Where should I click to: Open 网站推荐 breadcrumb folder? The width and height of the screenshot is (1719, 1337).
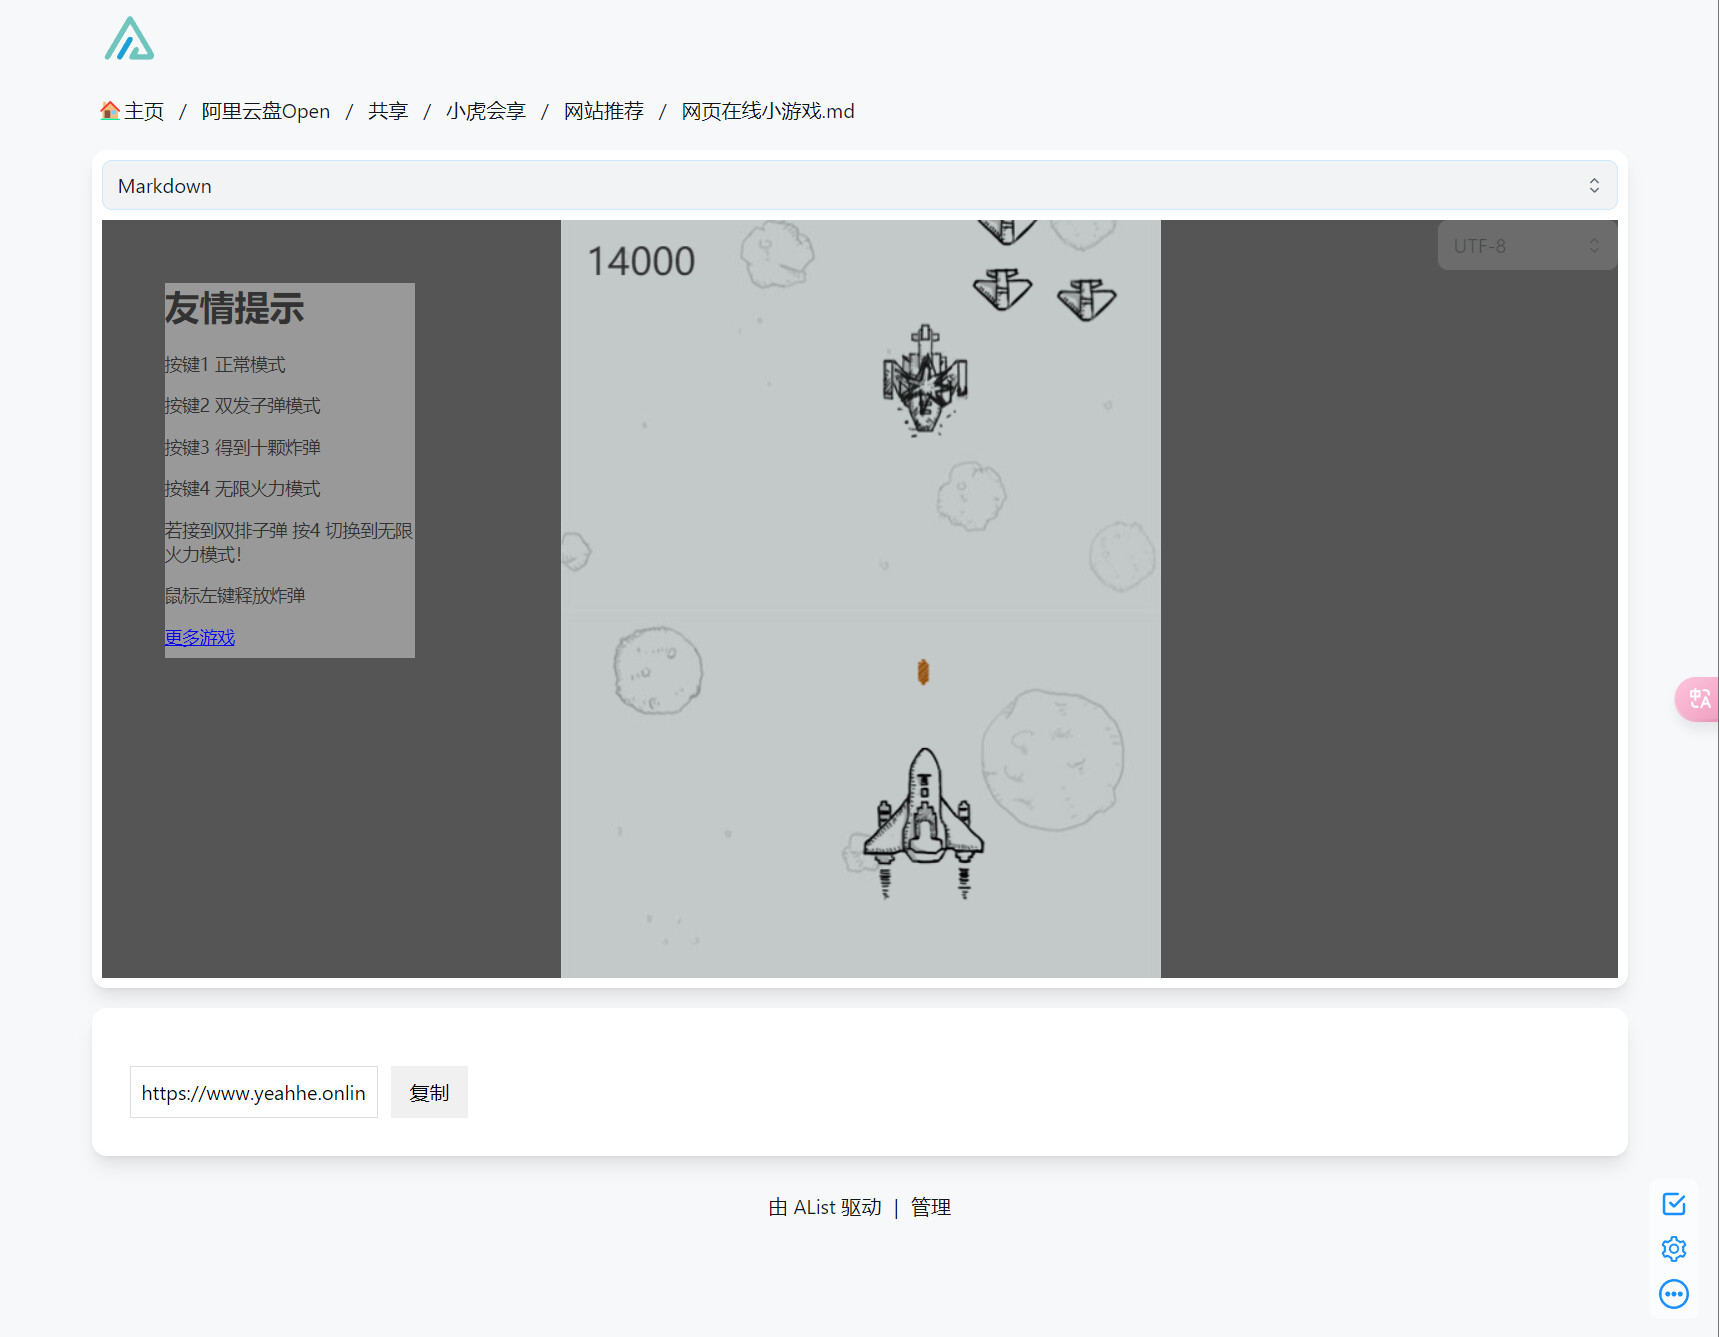point(604,111)
